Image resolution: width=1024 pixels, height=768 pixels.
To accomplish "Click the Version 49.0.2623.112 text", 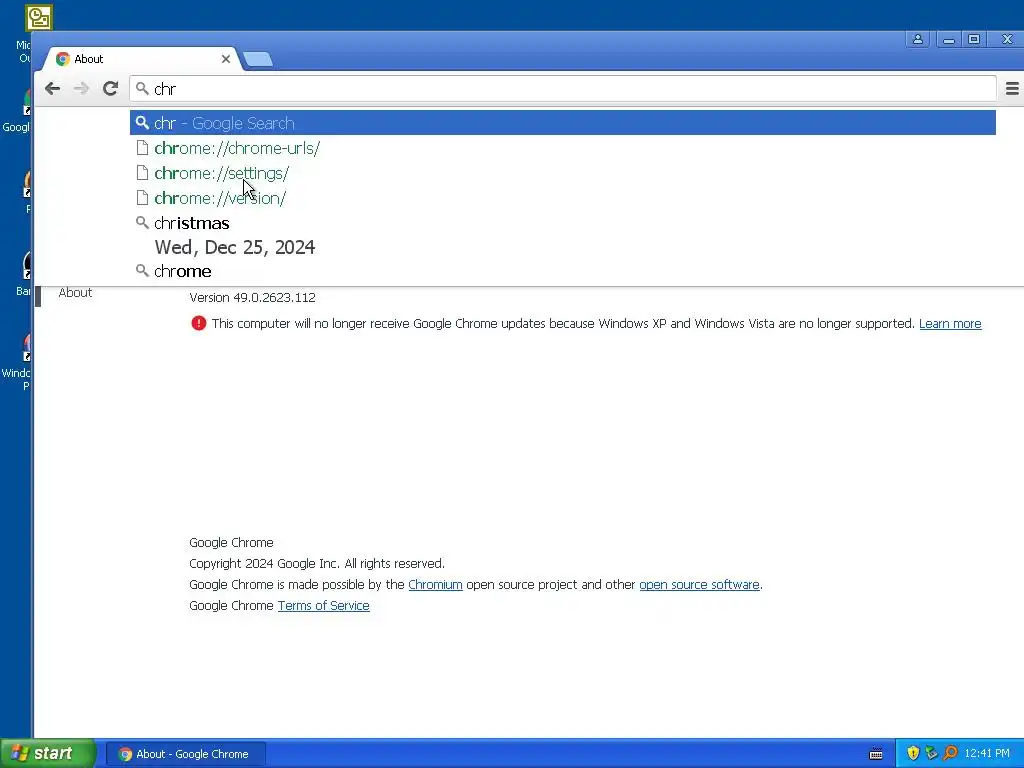I will click(252, 298).
